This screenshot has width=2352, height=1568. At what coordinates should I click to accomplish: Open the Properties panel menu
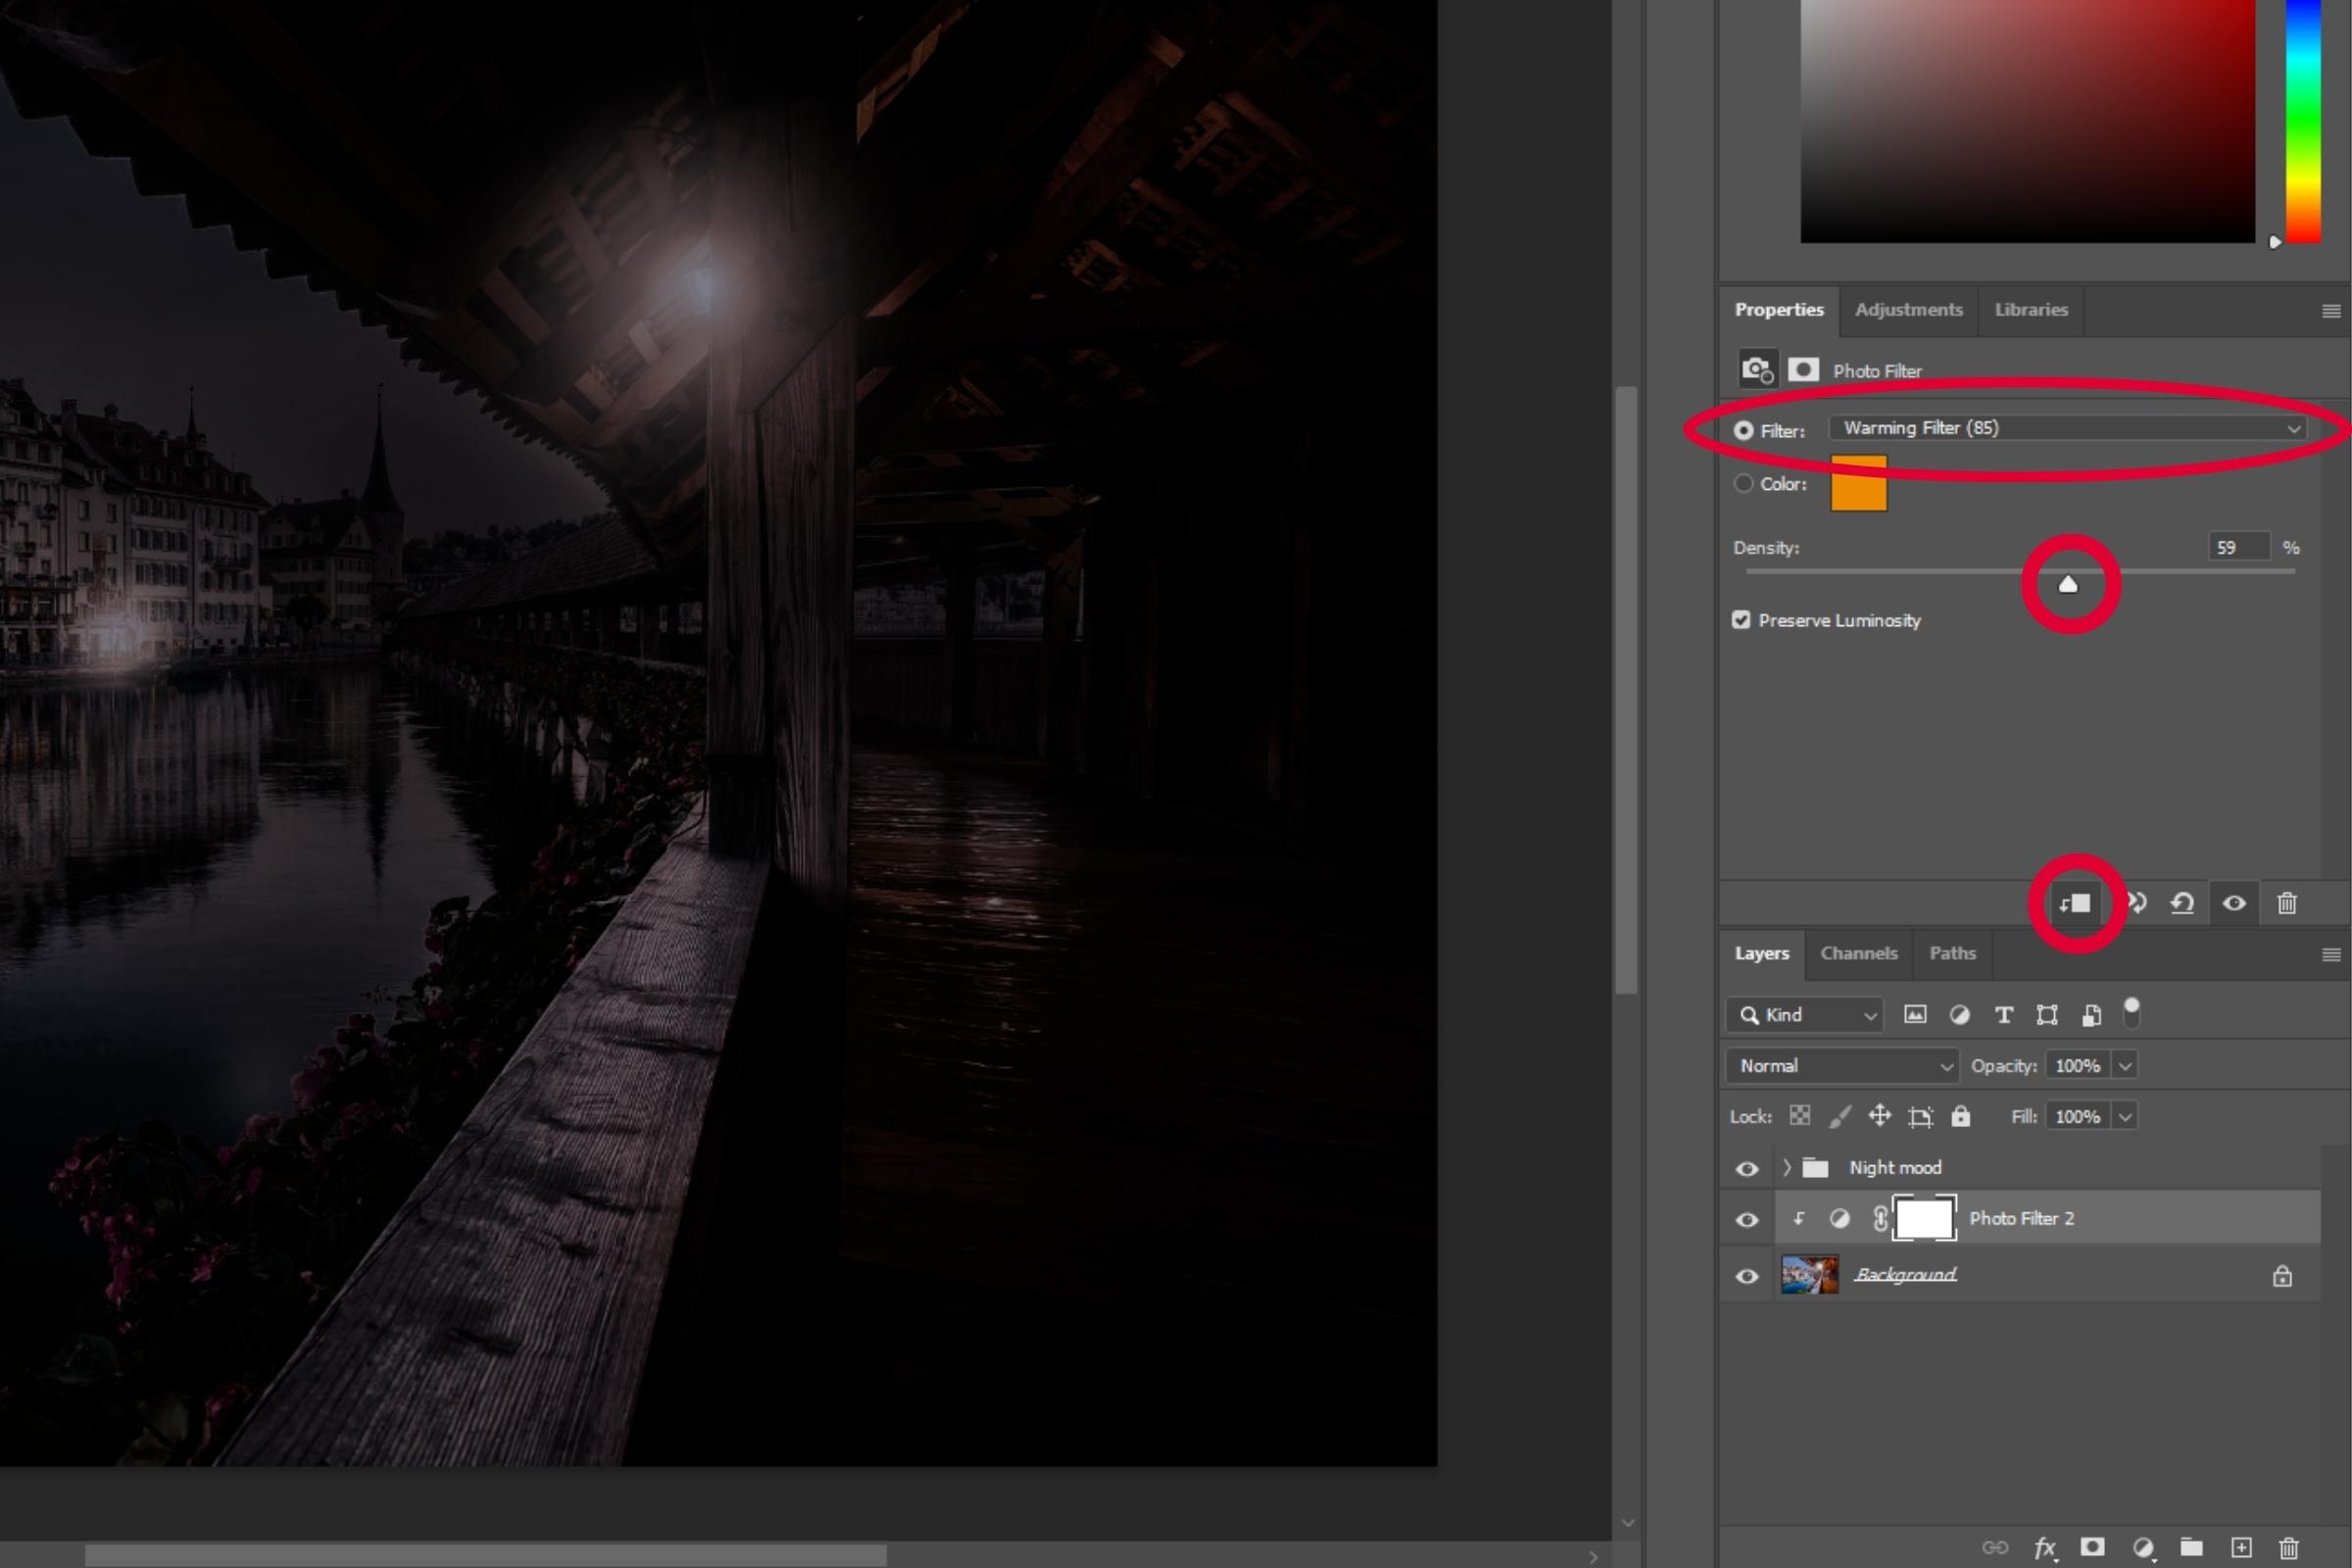(2331, 311)
